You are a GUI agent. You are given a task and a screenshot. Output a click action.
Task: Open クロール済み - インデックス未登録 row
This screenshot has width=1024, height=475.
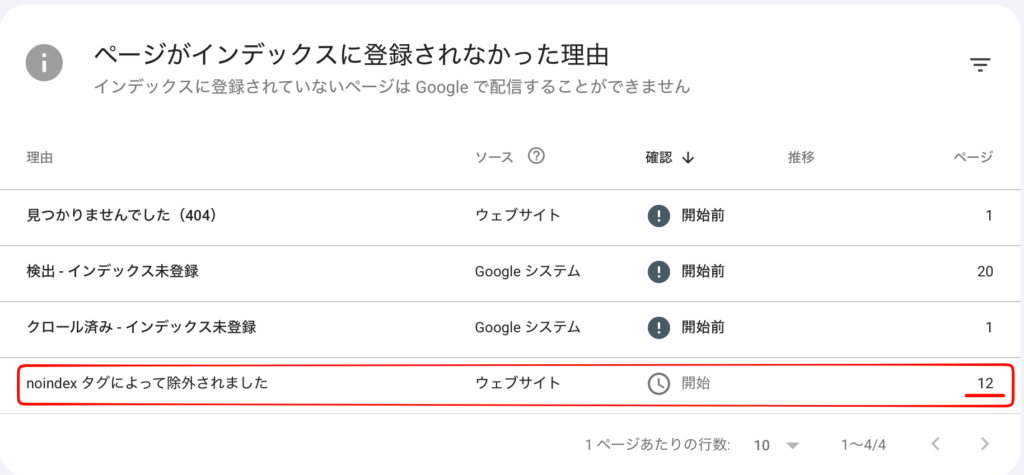[512, 328]
